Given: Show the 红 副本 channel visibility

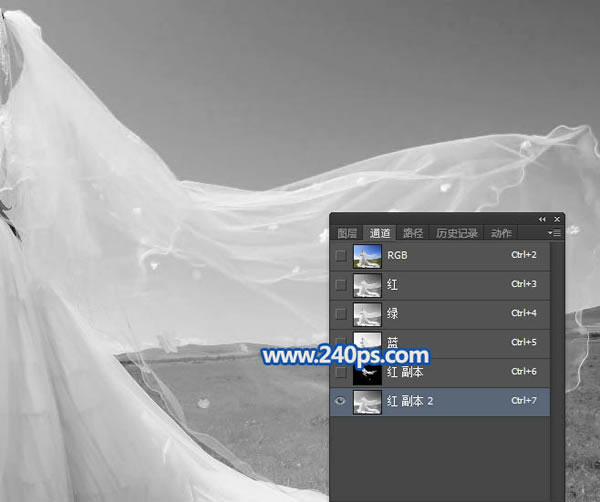Looking at the screenshot, I should pyautogui.click(x=340, y=372).
